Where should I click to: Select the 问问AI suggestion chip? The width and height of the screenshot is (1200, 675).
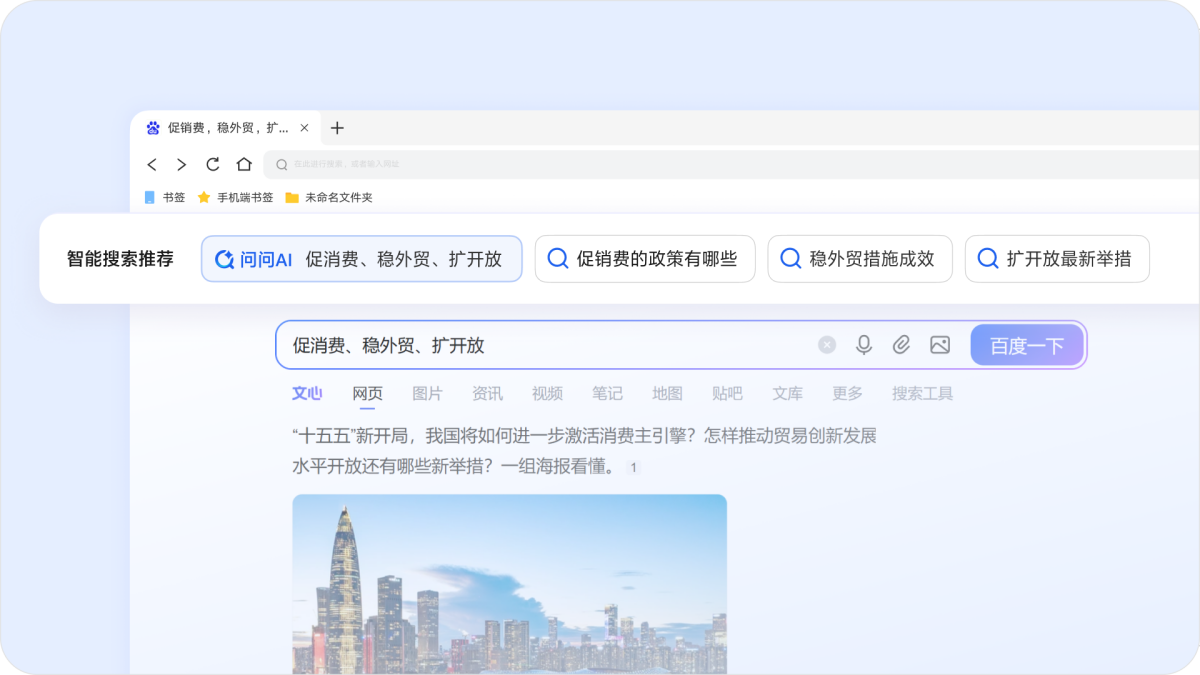[x=361, y=259]
